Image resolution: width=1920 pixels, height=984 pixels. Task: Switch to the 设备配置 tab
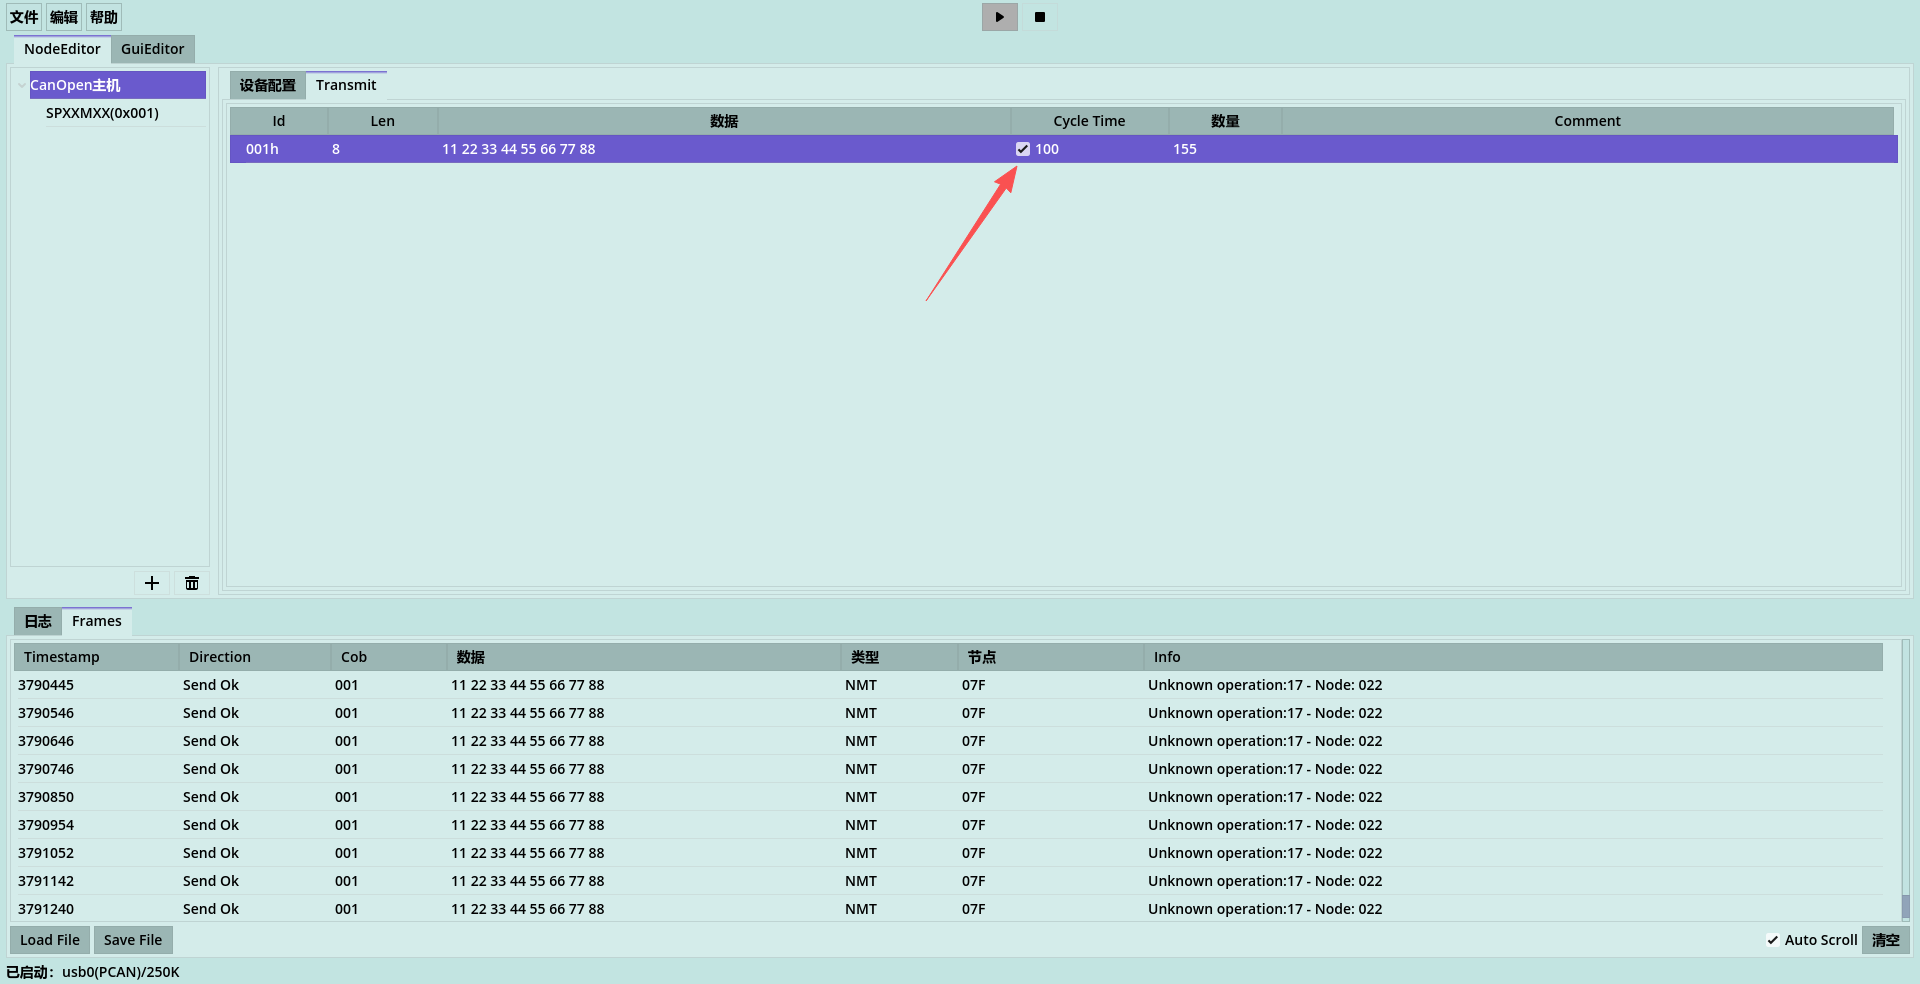click(267, 85)
